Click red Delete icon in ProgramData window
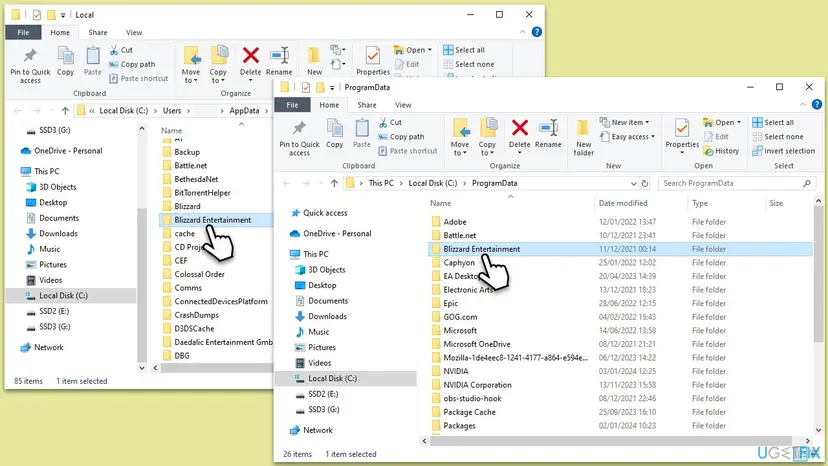The image size is (828, 466). pos(520,128)
